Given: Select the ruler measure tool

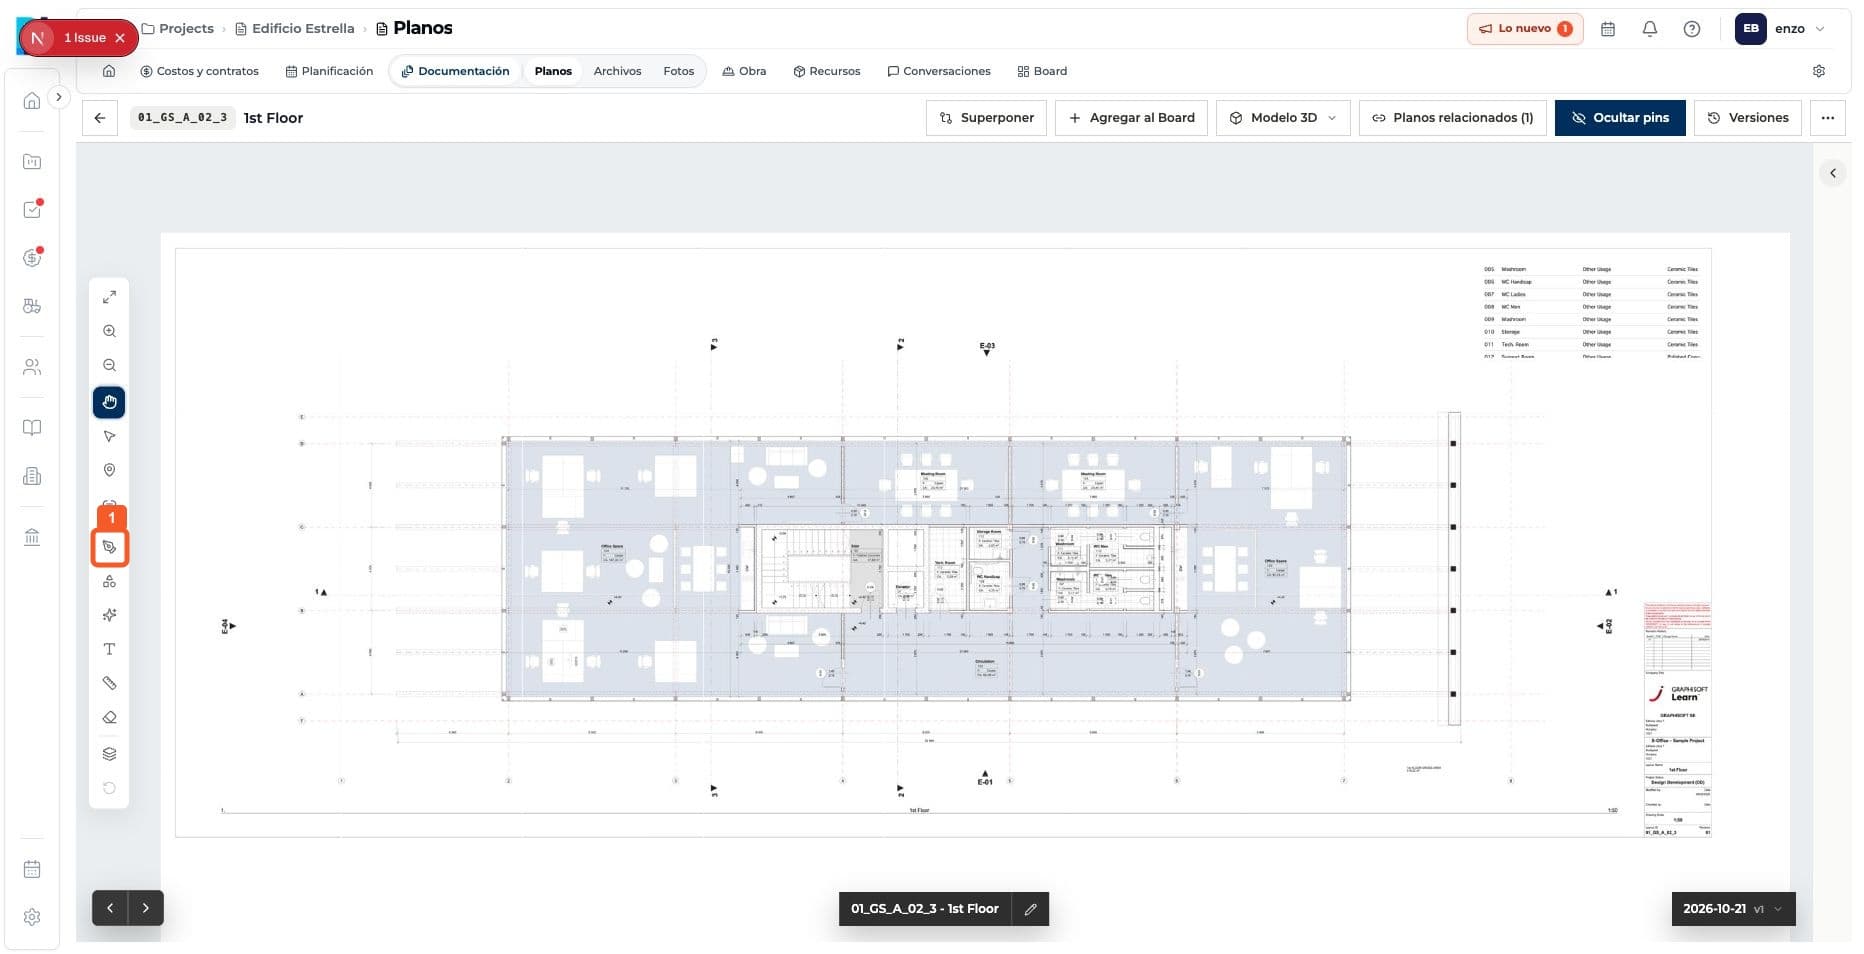Looking at the screenshot, I should coord(109,683).
